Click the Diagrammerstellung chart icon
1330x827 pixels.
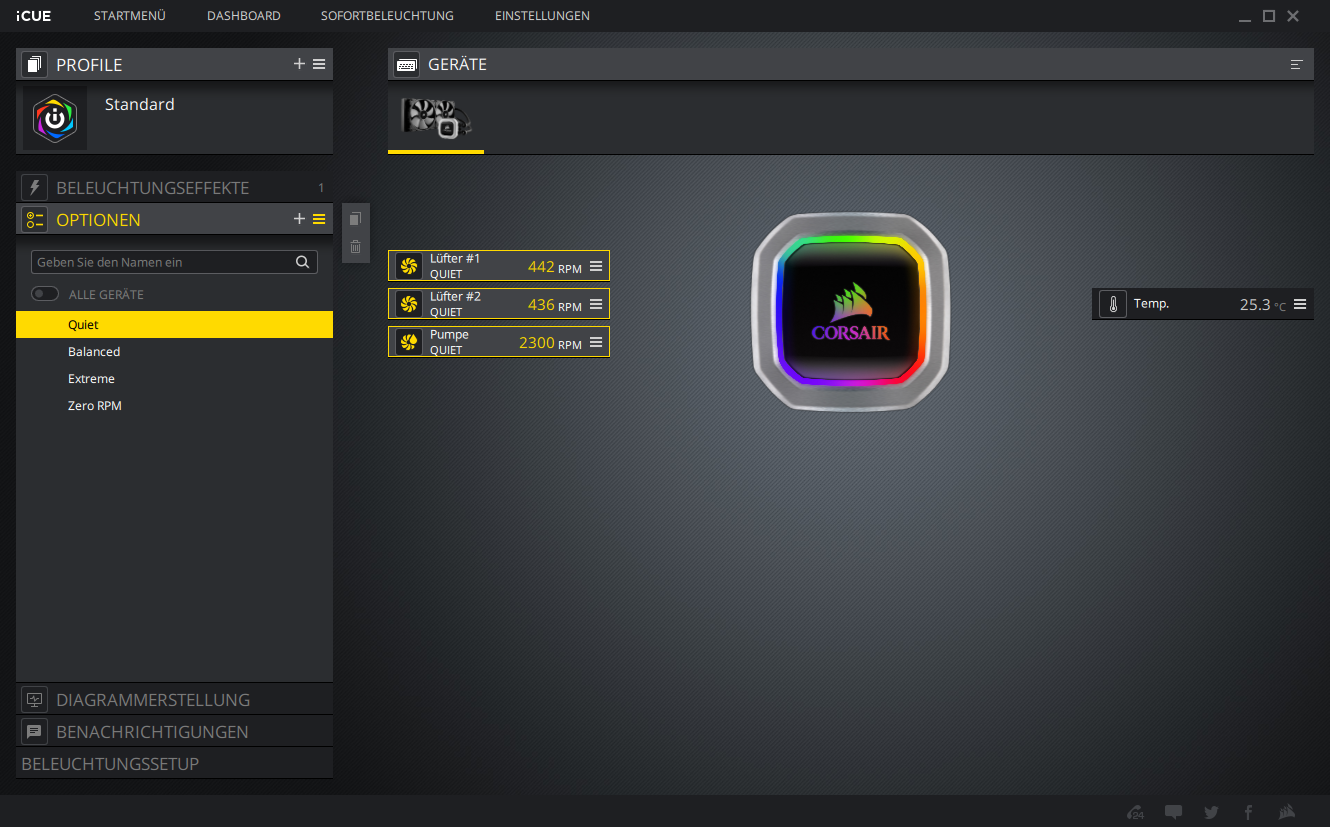click(35, 700)
